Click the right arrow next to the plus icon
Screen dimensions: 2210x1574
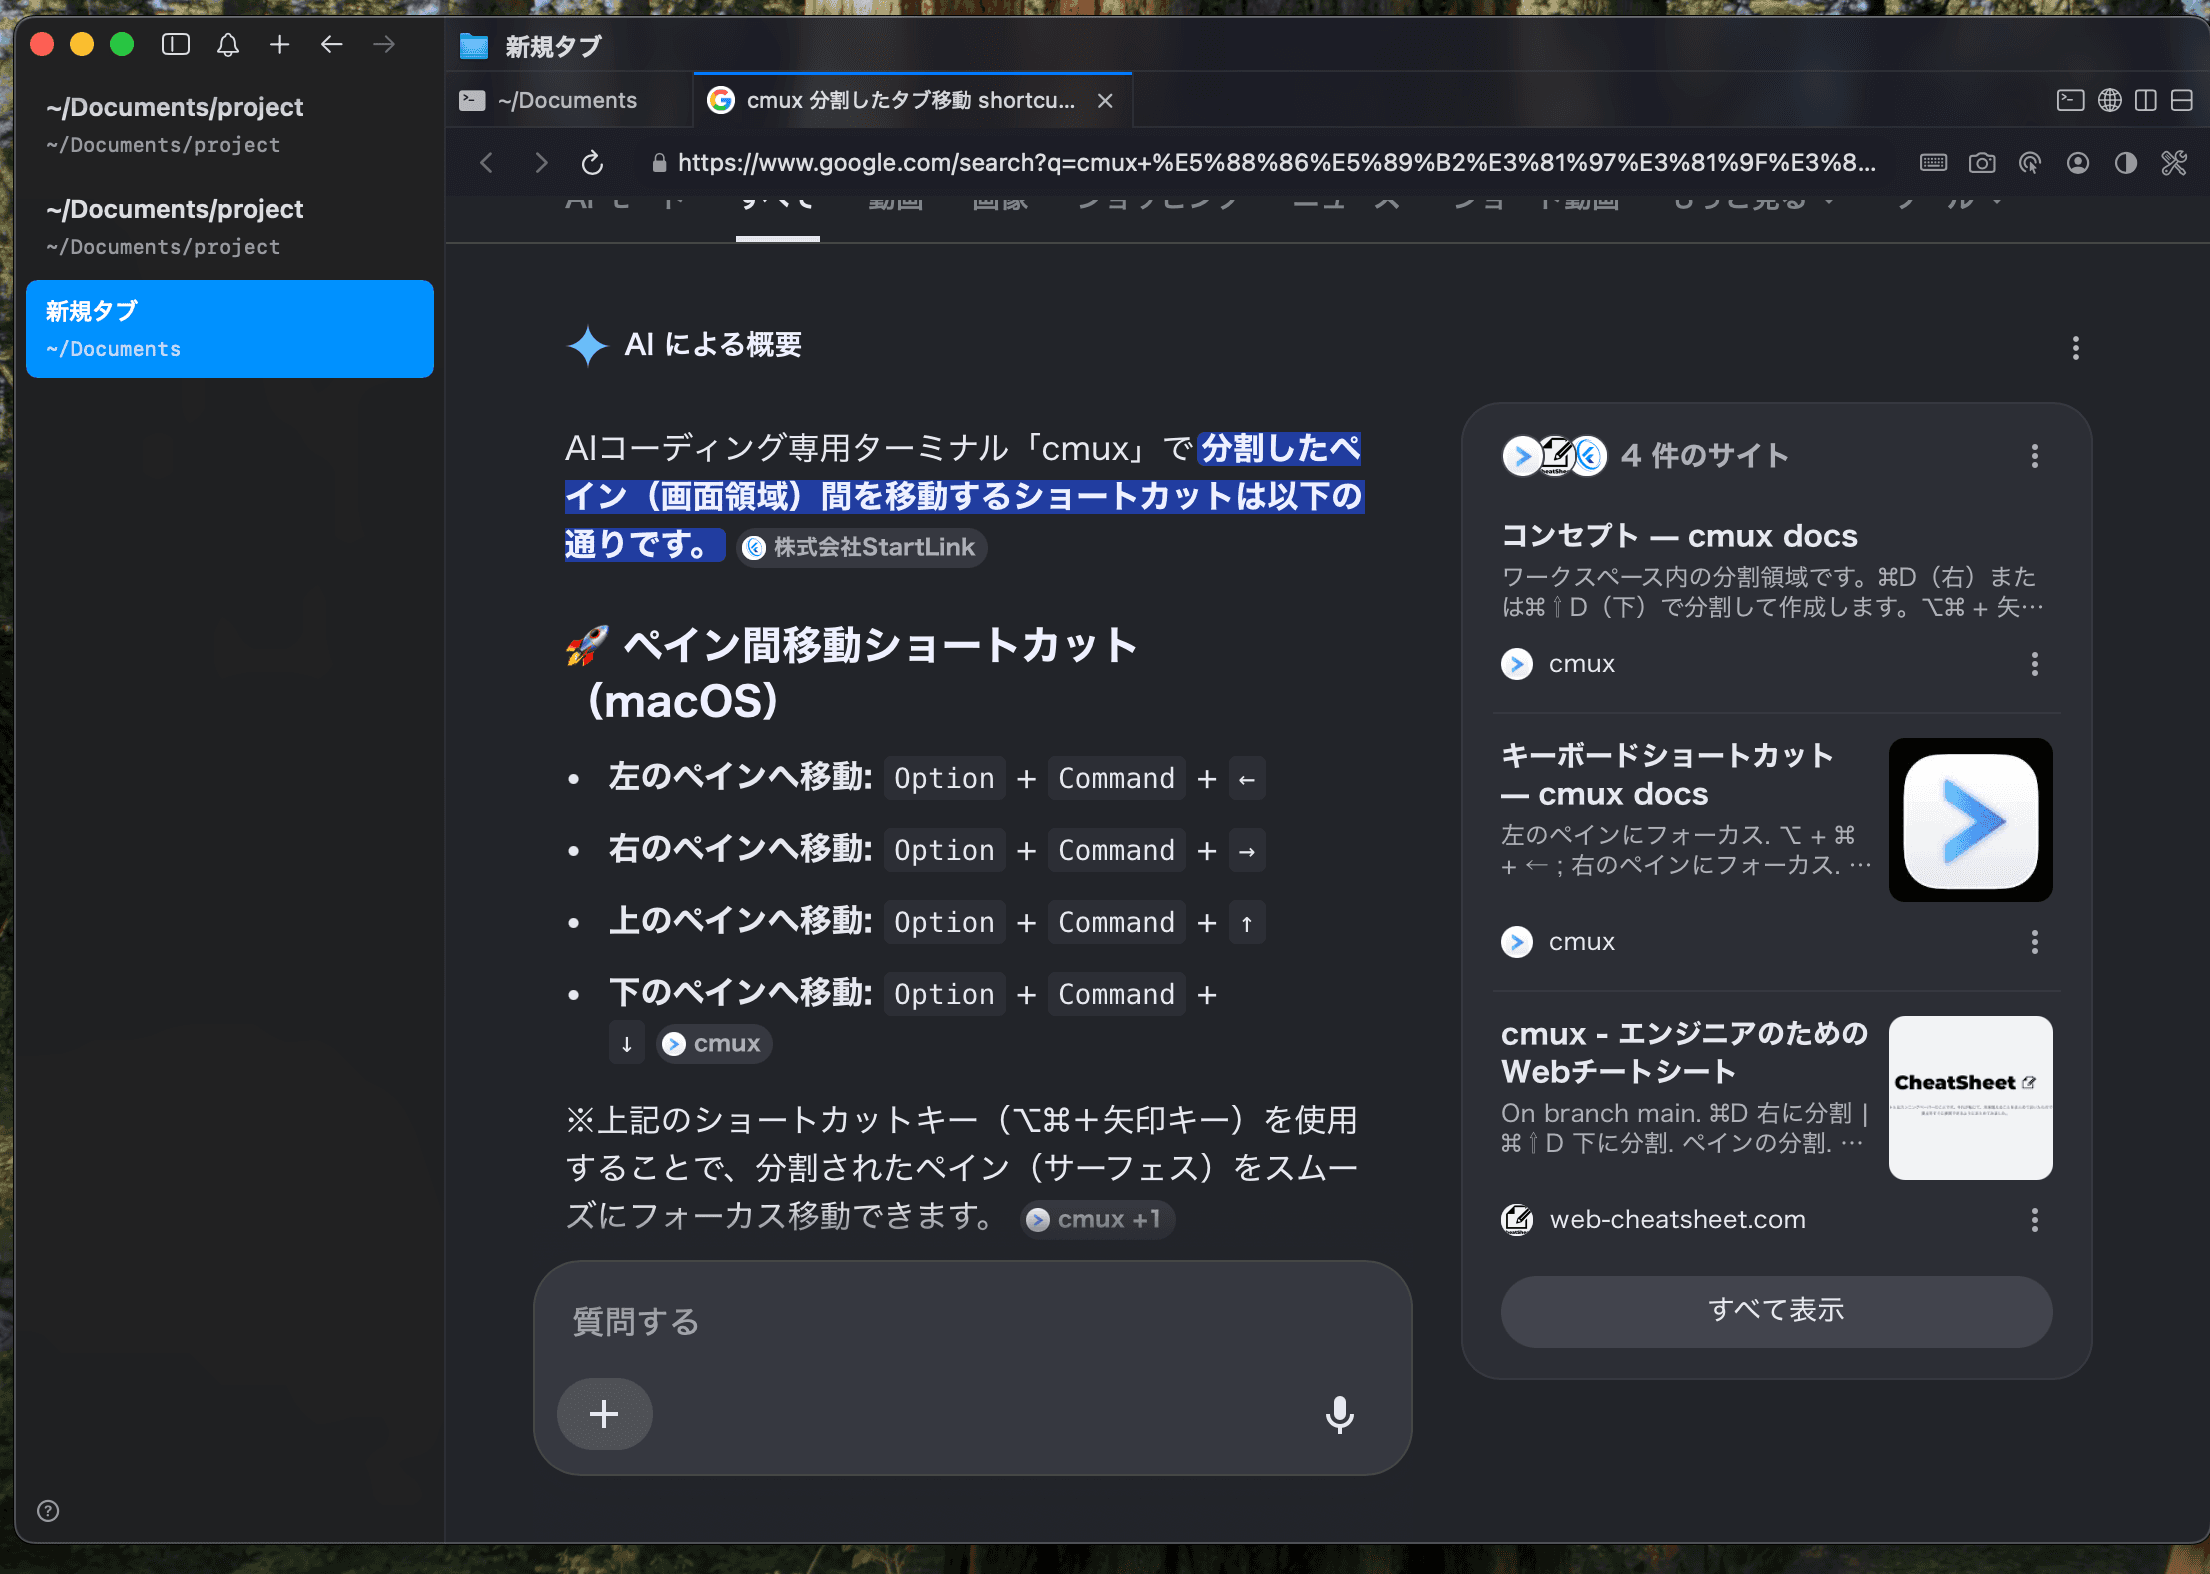[x=384, y=45]
